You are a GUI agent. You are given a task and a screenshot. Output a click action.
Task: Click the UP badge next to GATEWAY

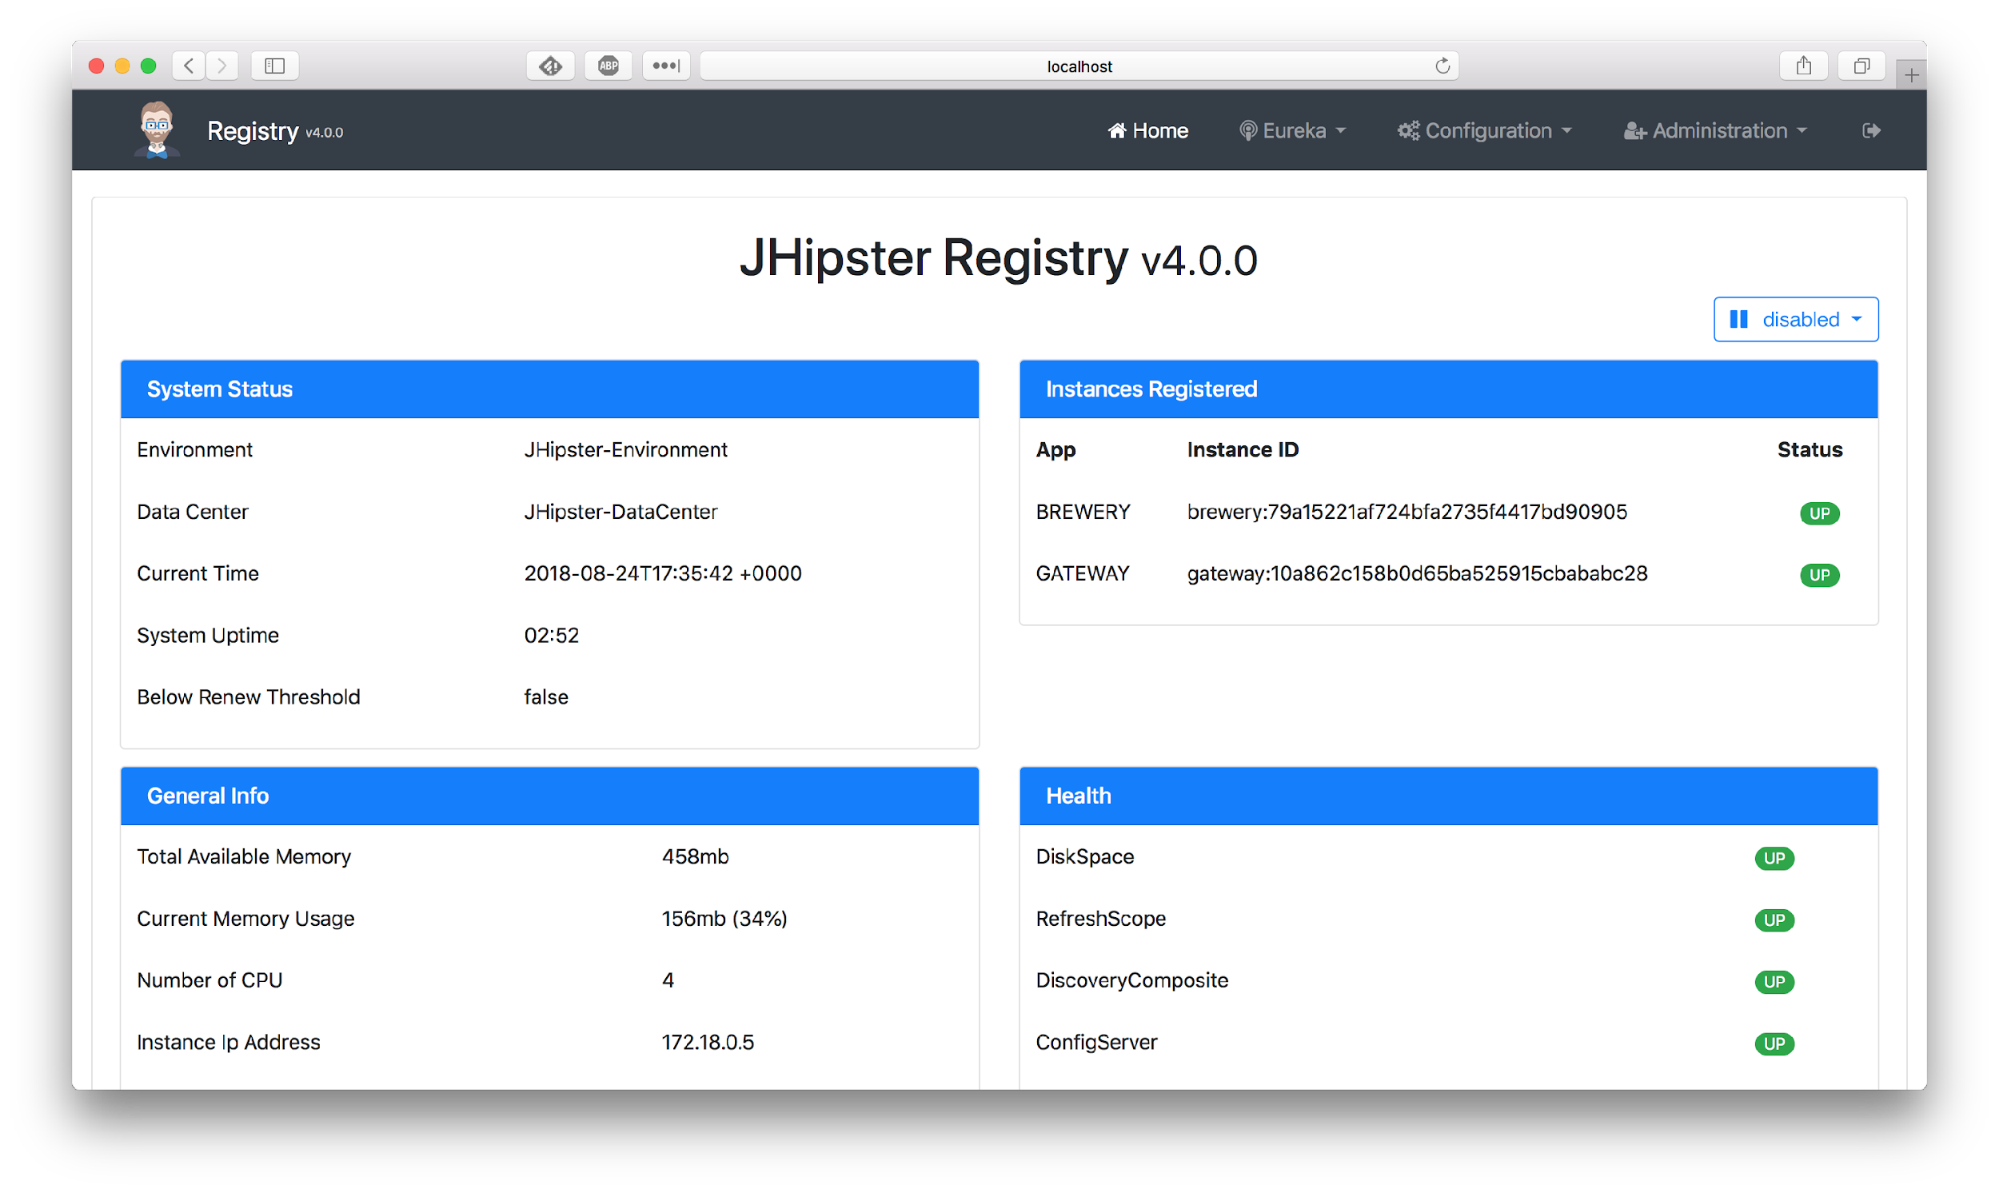[x=1819, y=575]
